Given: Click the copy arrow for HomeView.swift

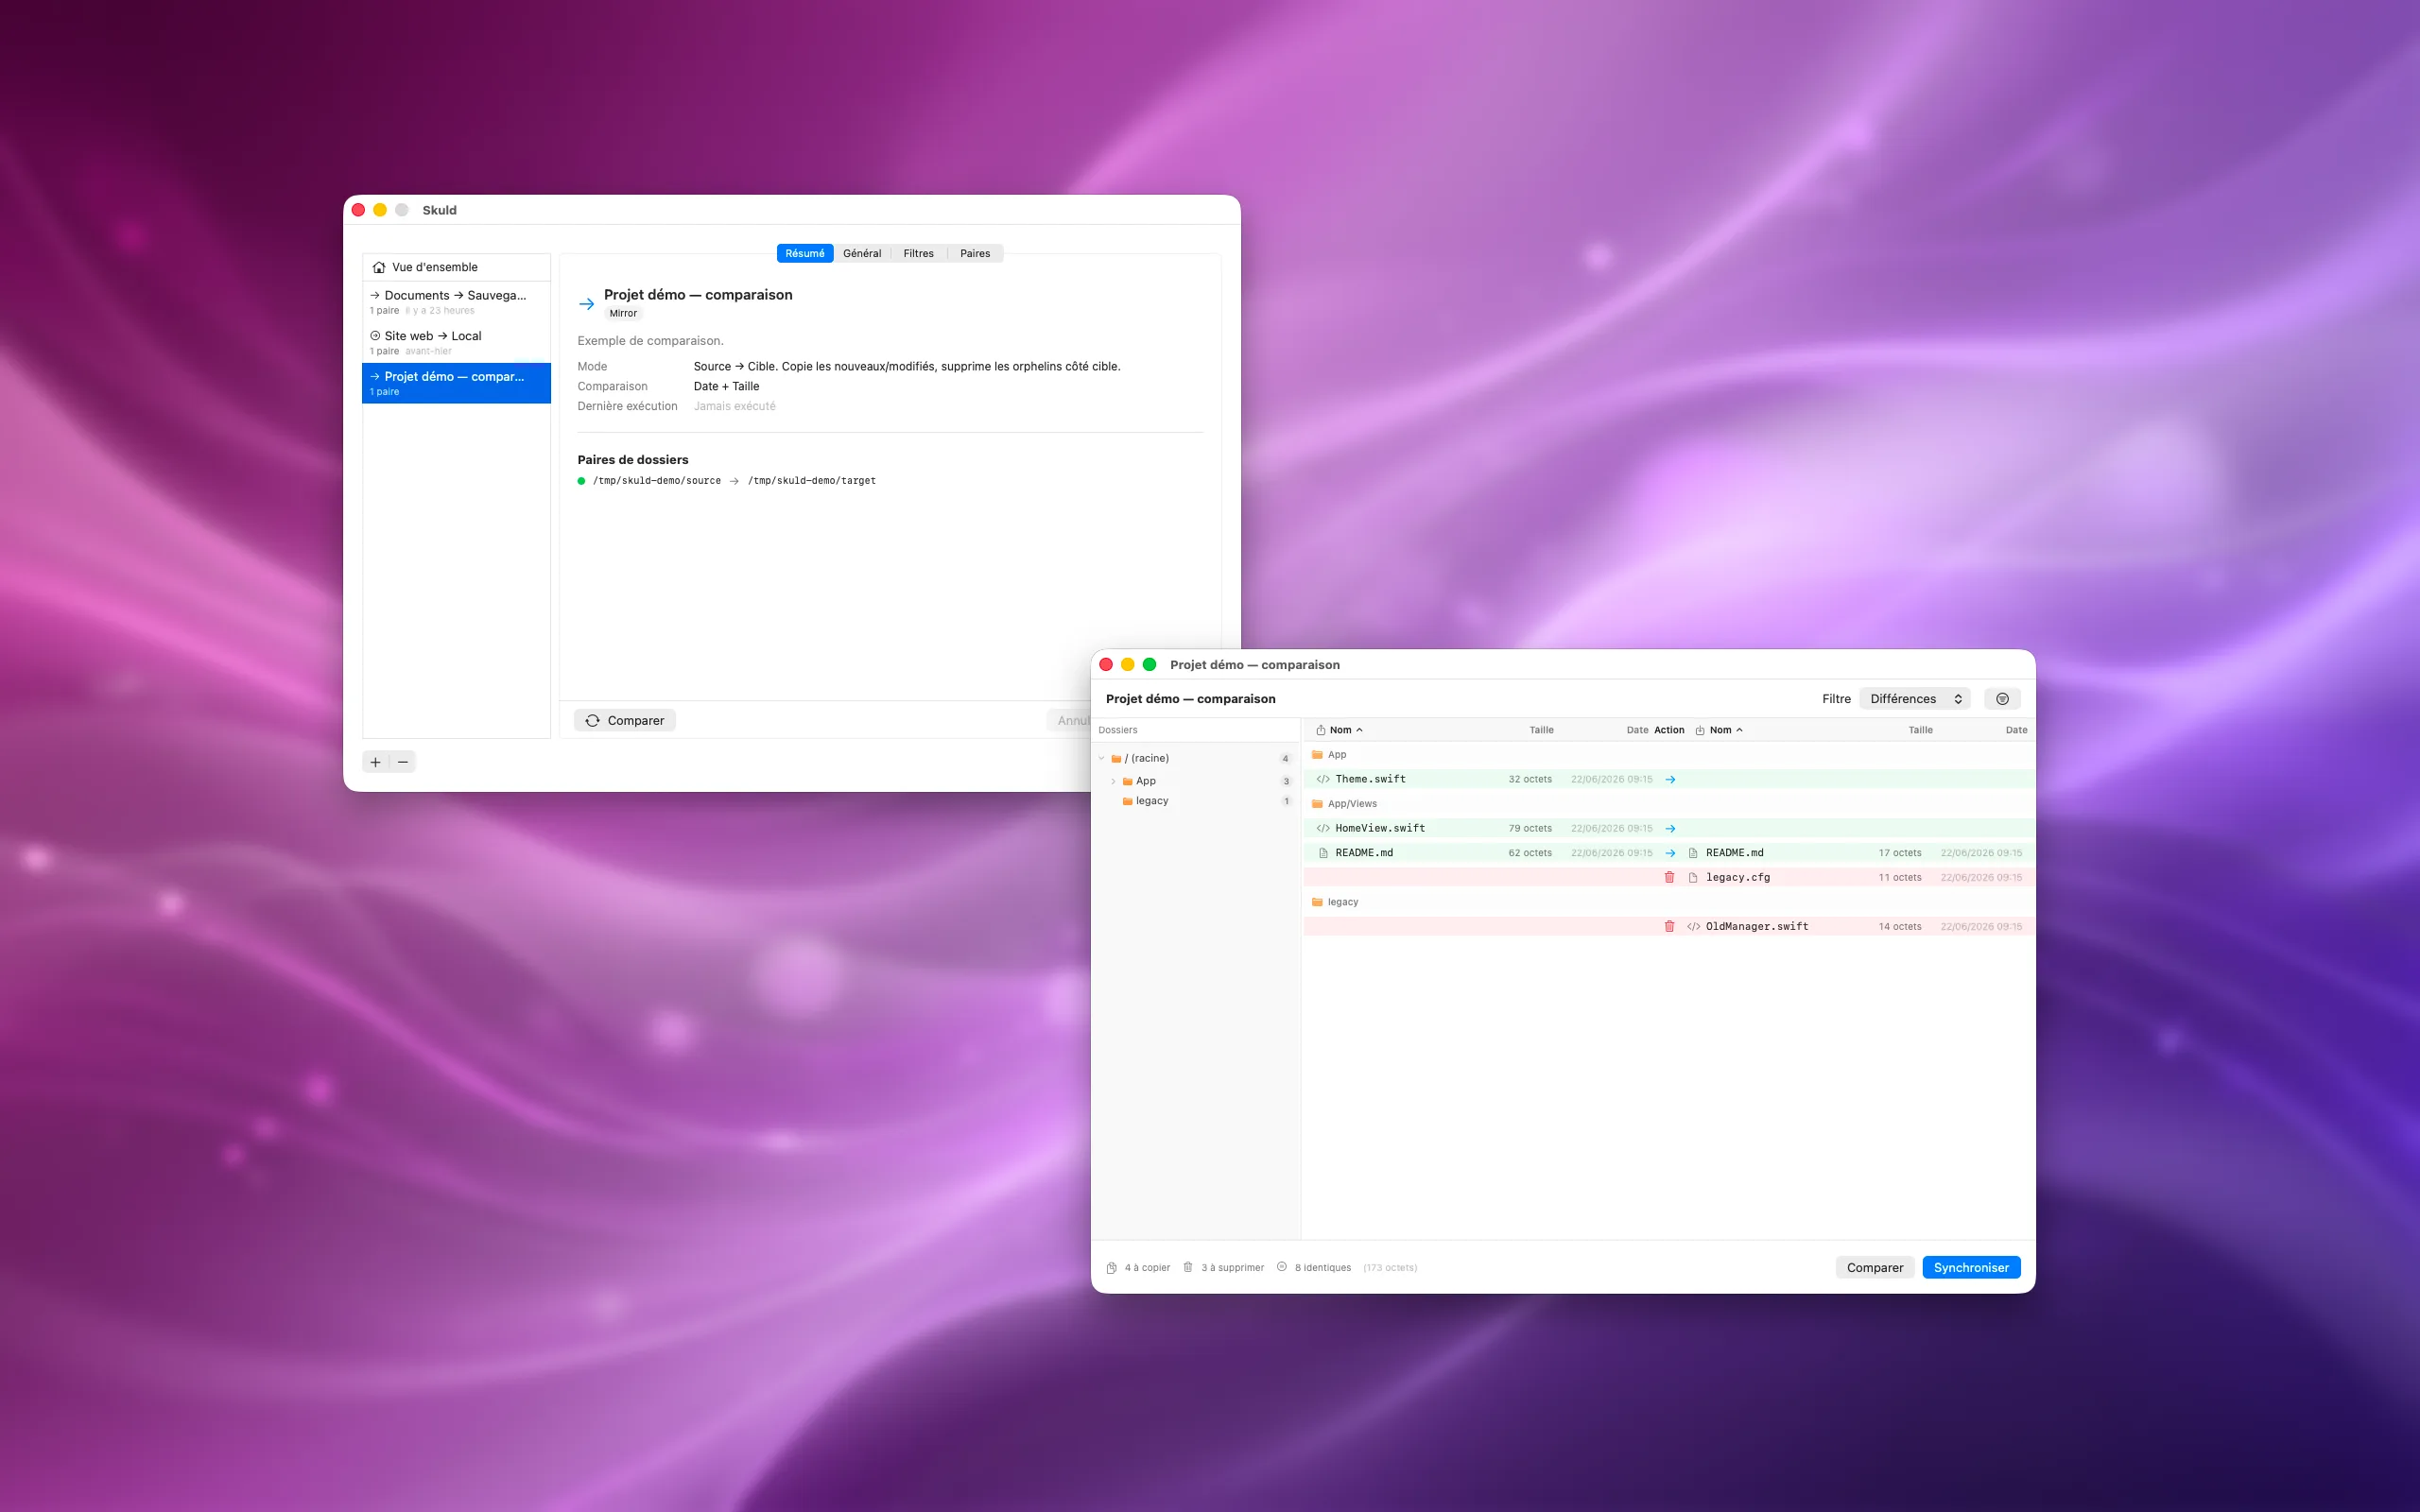Looking at the screenshot, I should (x=1670, y=828).
